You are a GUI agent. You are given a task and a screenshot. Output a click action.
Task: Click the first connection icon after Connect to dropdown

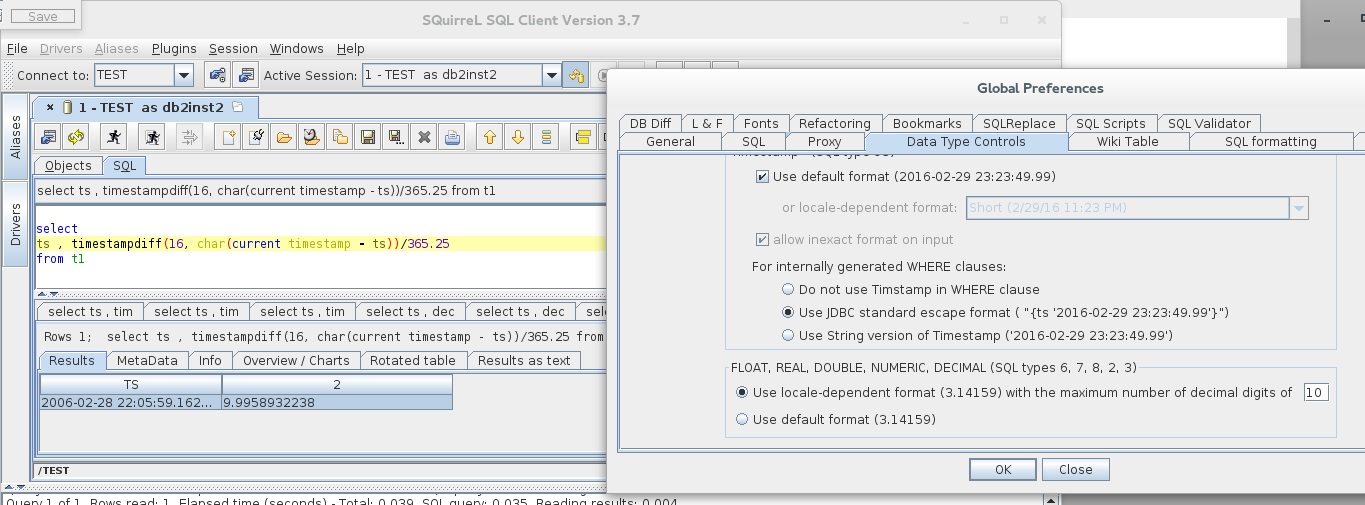coord(217,75)
